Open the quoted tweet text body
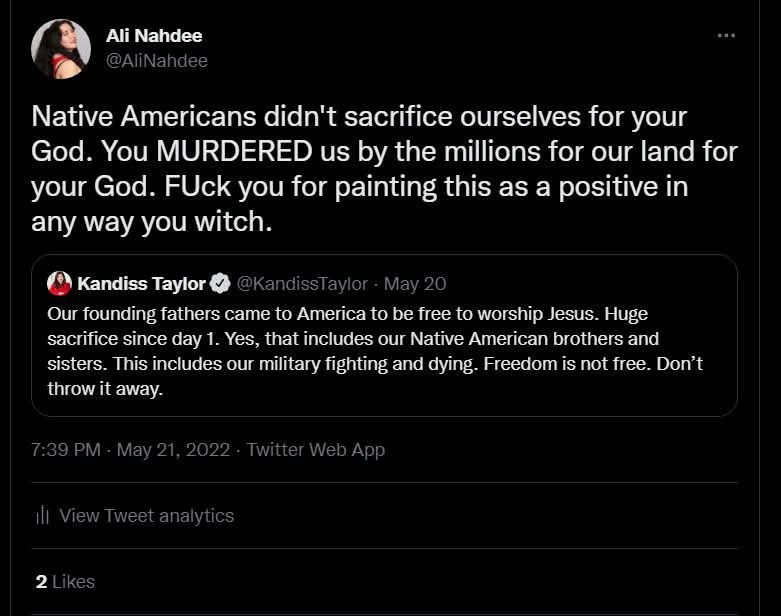The height and width of the screenshot is (616, 781). [x=376, y=351]
